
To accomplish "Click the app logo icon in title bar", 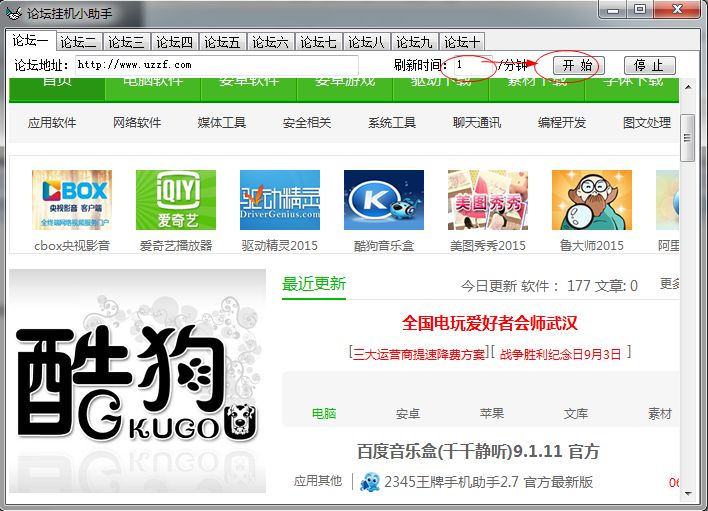I will [x=14, y=13].
